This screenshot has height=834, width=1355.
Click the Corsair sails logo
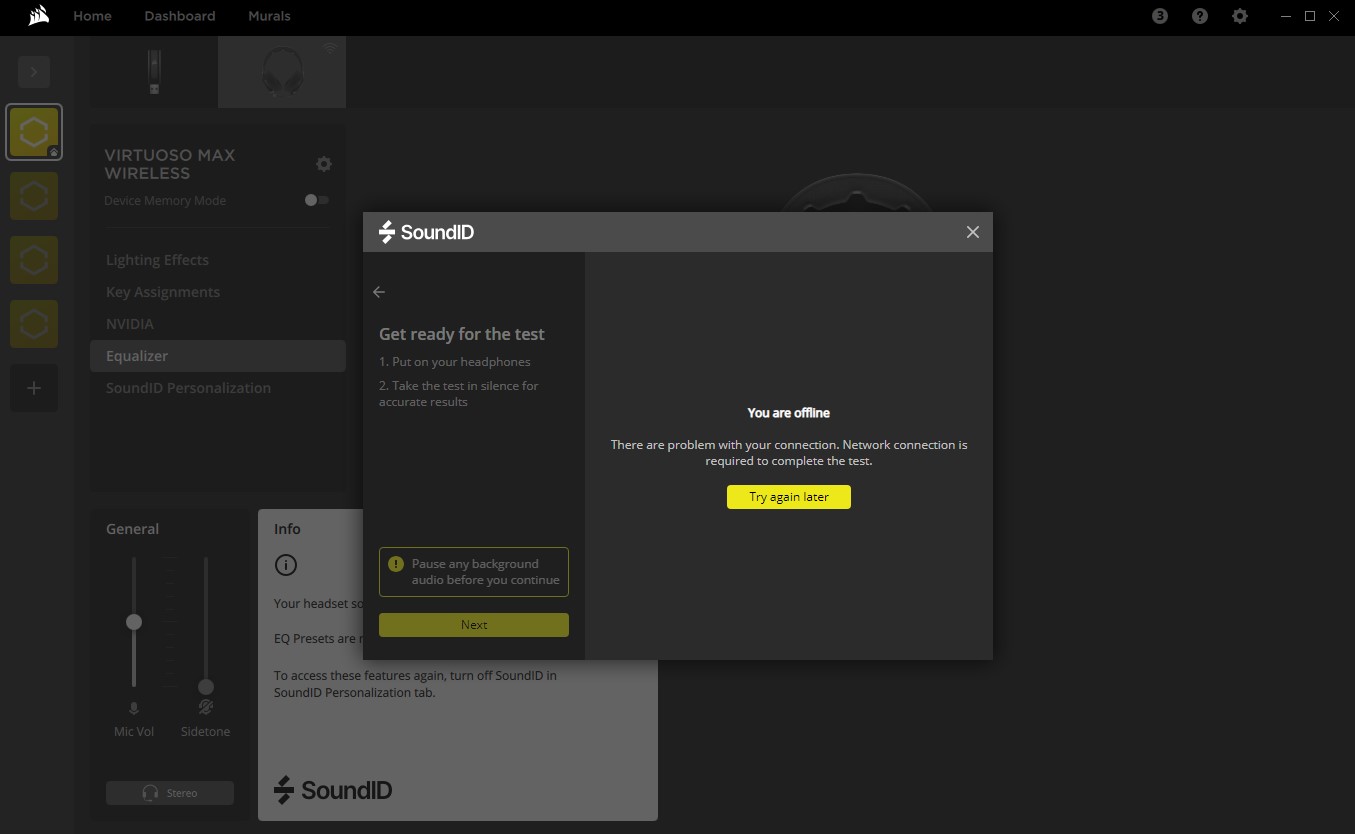click(x=39, y=16)
